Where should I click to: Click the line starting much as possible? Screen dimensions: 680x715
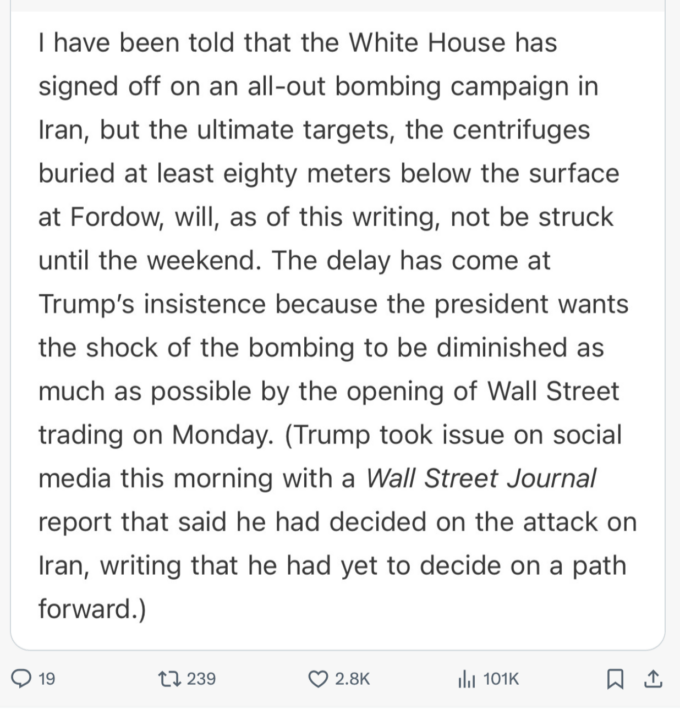point(329,392)
